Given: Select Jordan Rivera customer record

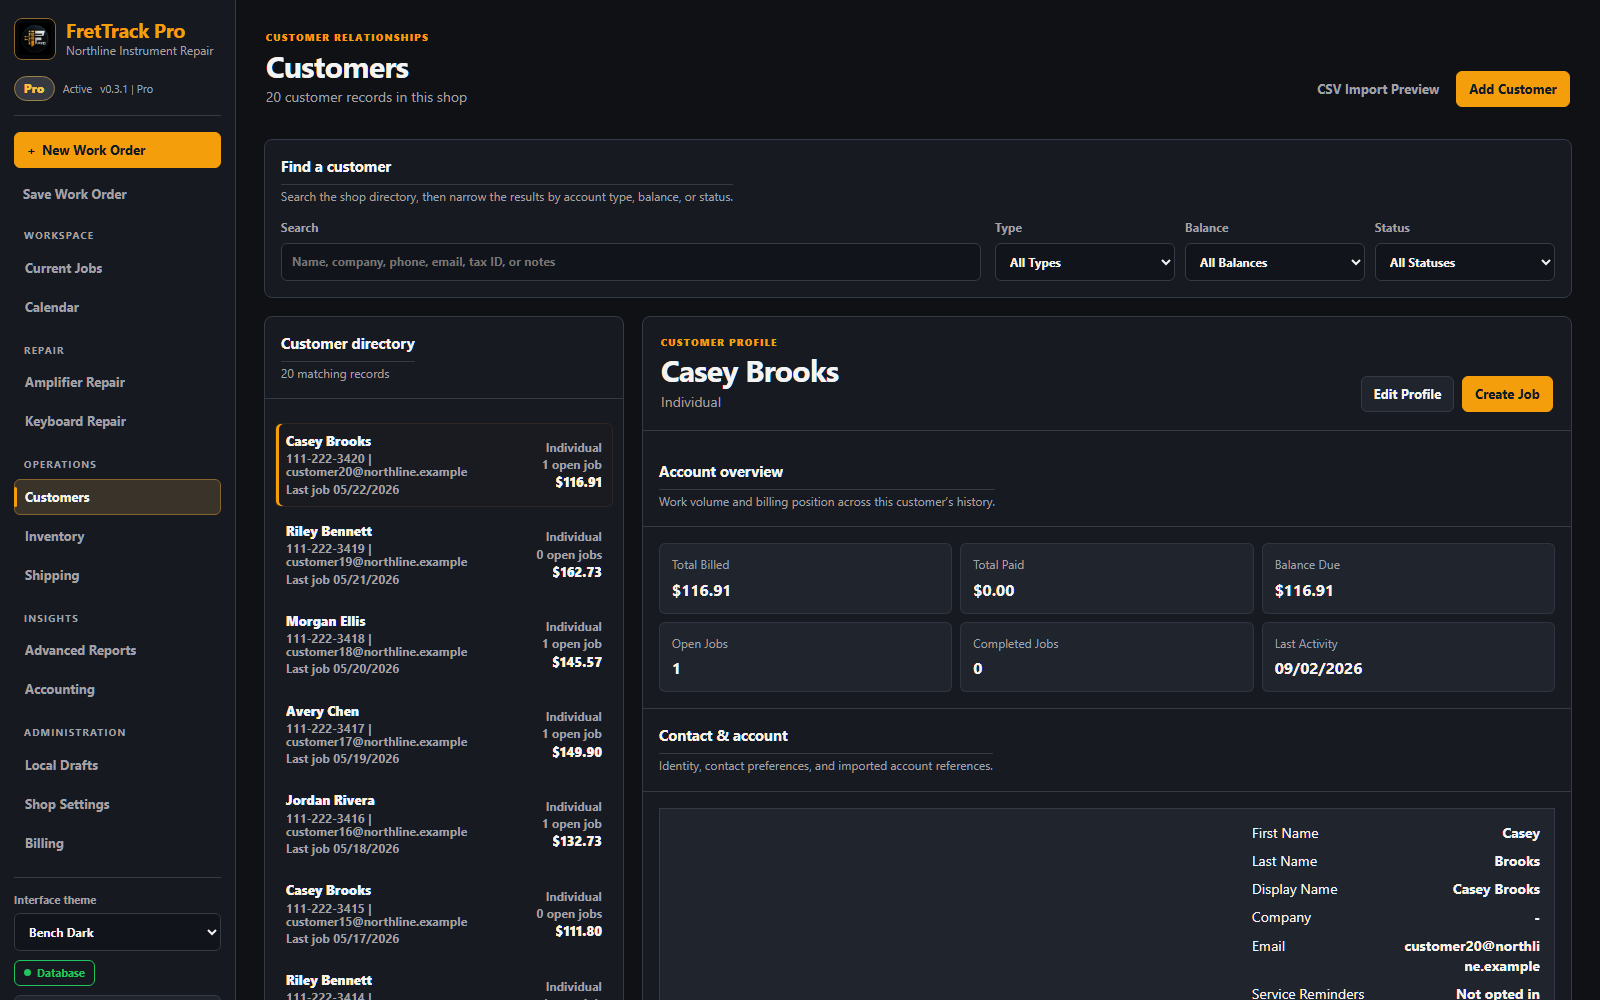Looking at the screenshot, I should tap(444, 824).
